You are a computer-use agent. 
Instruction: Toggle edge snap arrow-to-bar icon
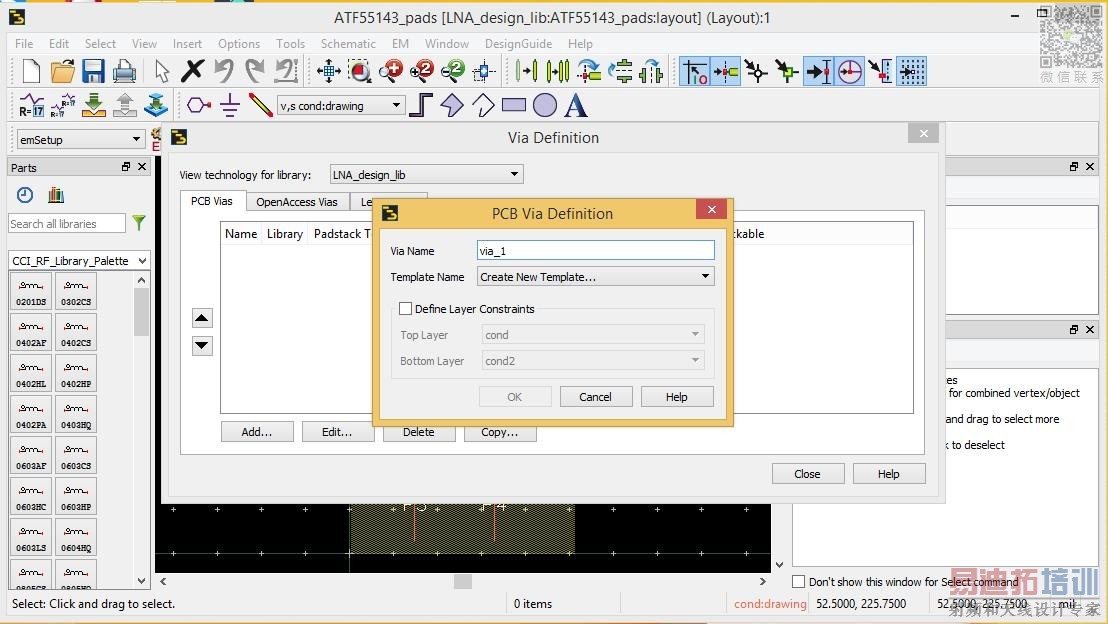point(819,71)
